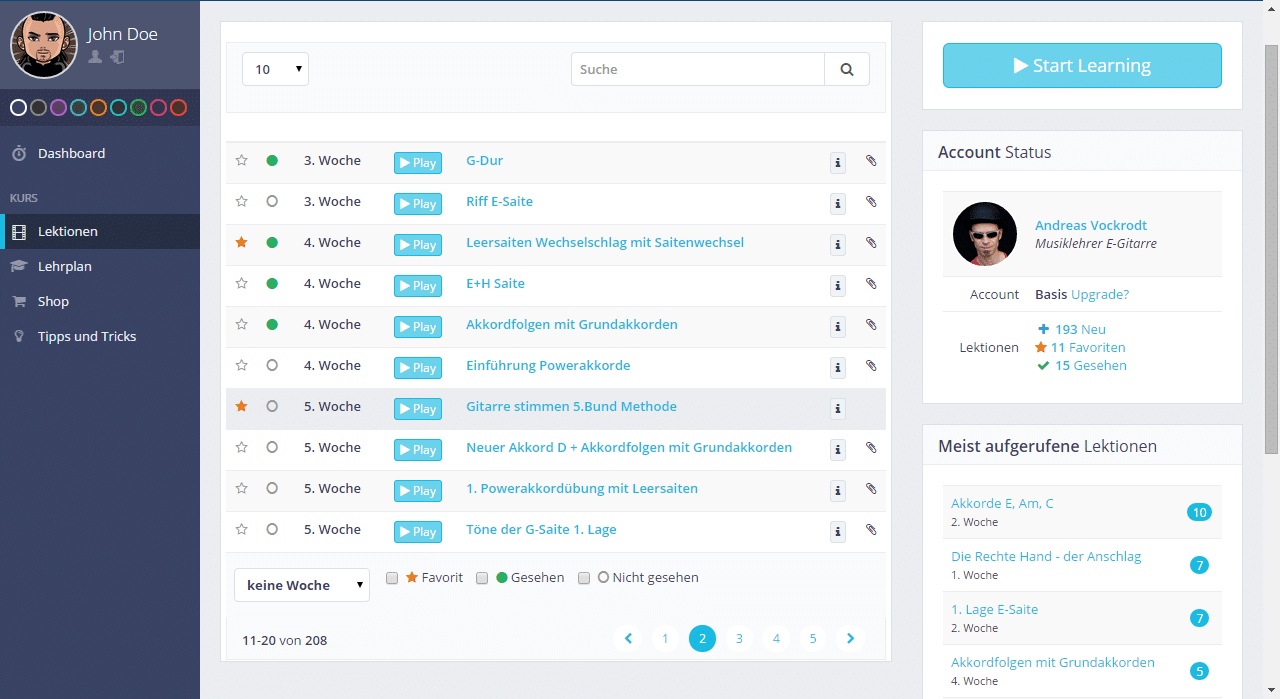
Task: Open info icon for G-Dur
Action: point(838,163)
